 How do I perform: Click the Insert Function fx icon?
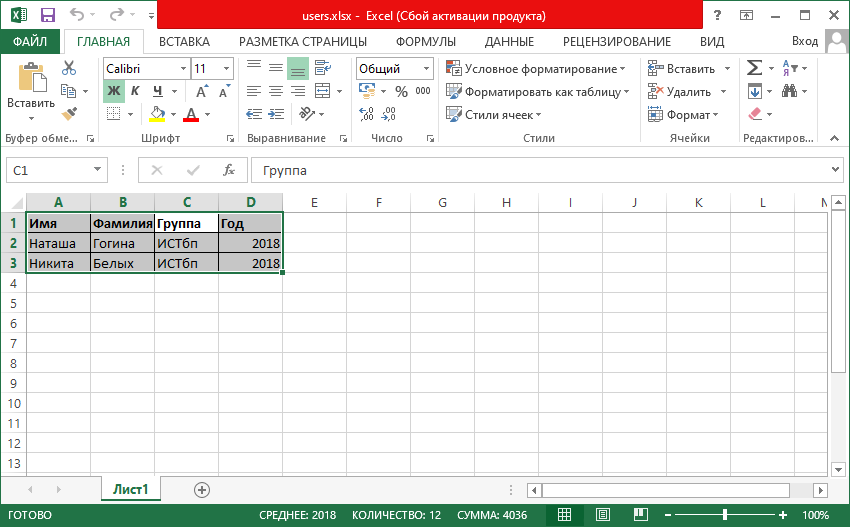click(x=229, y=170)
